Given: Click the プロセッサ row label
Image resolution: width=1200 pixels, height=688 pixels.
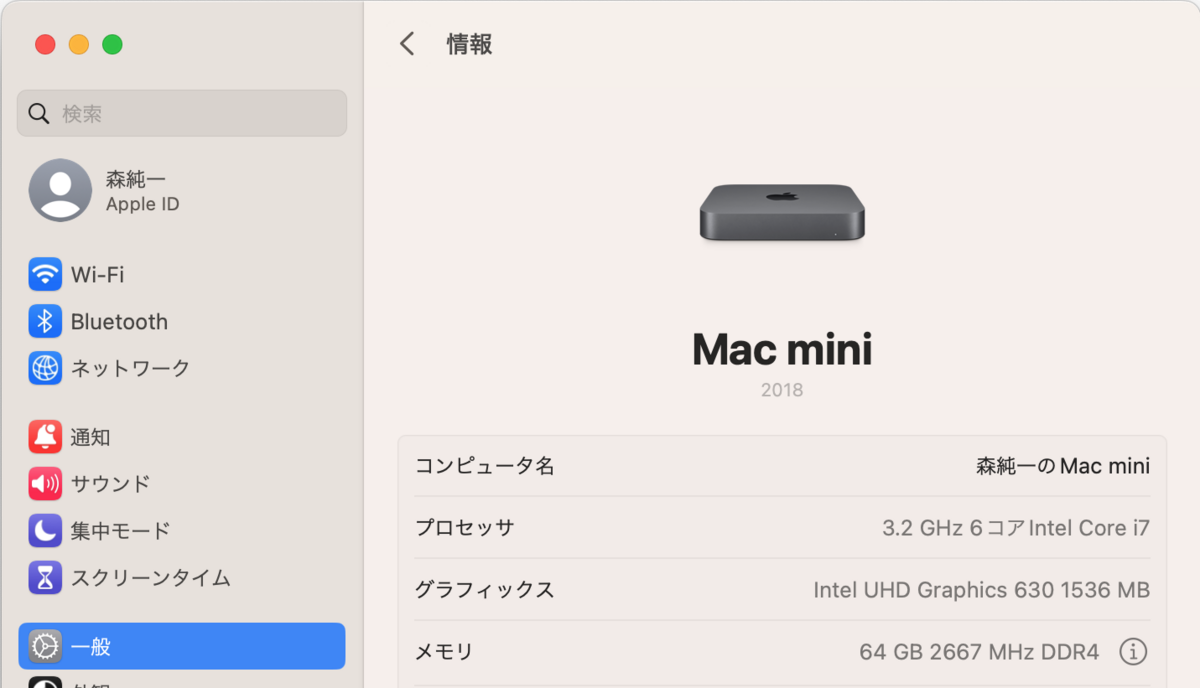Looking at the screenshot, I should [x=465, y=528].
